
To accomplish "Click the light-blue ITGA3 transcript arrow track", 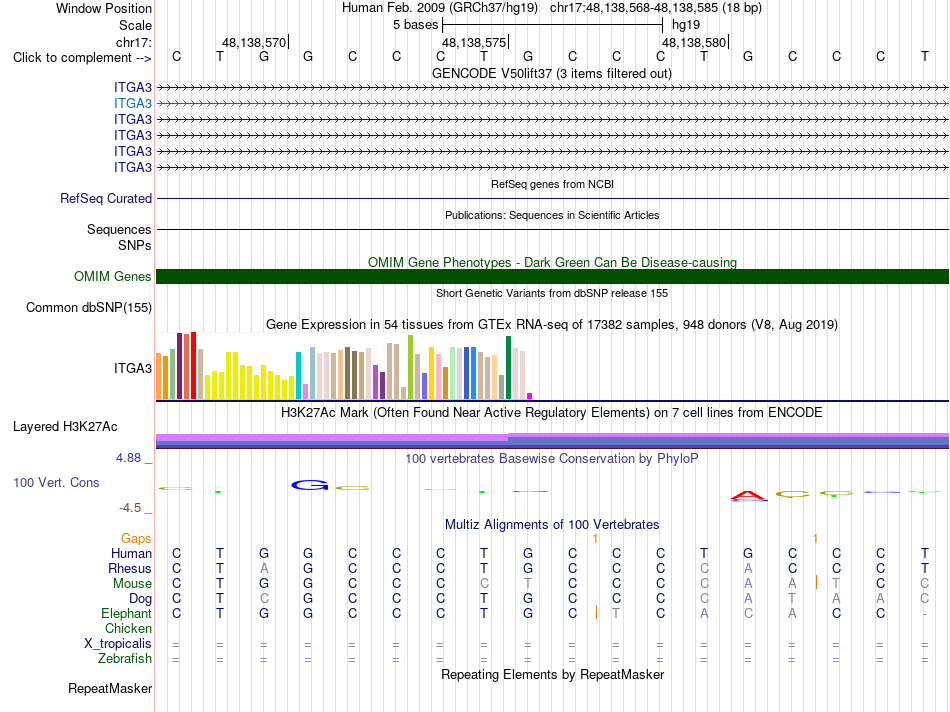I will [552, 104].
